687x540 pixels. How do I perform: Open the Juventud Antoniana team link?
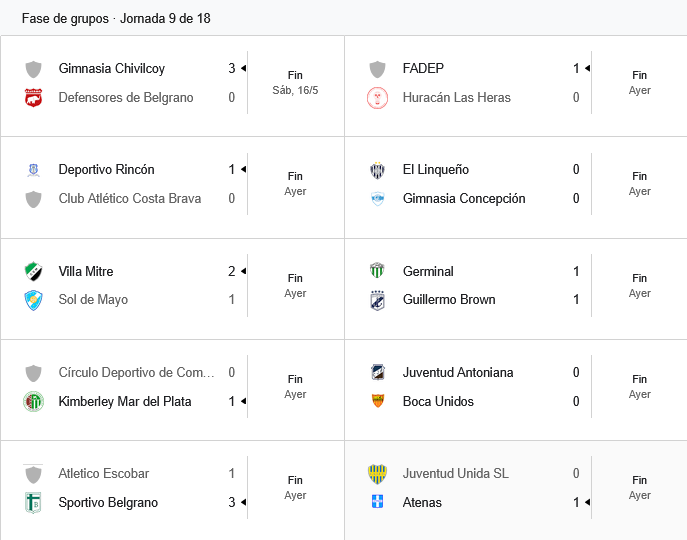click(x=458, y=373)
